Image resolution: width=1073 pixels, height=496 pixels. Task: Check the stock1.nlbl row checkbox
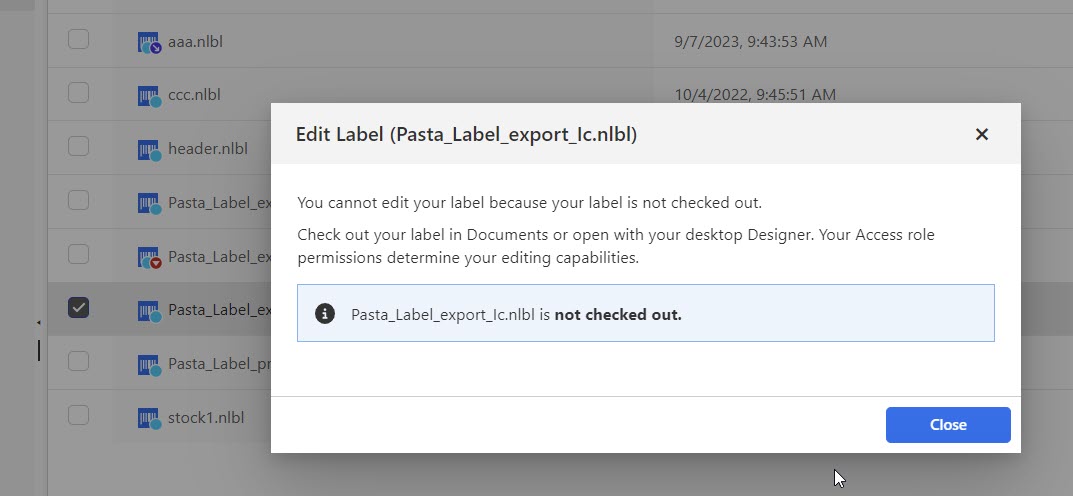click(78, 414)
